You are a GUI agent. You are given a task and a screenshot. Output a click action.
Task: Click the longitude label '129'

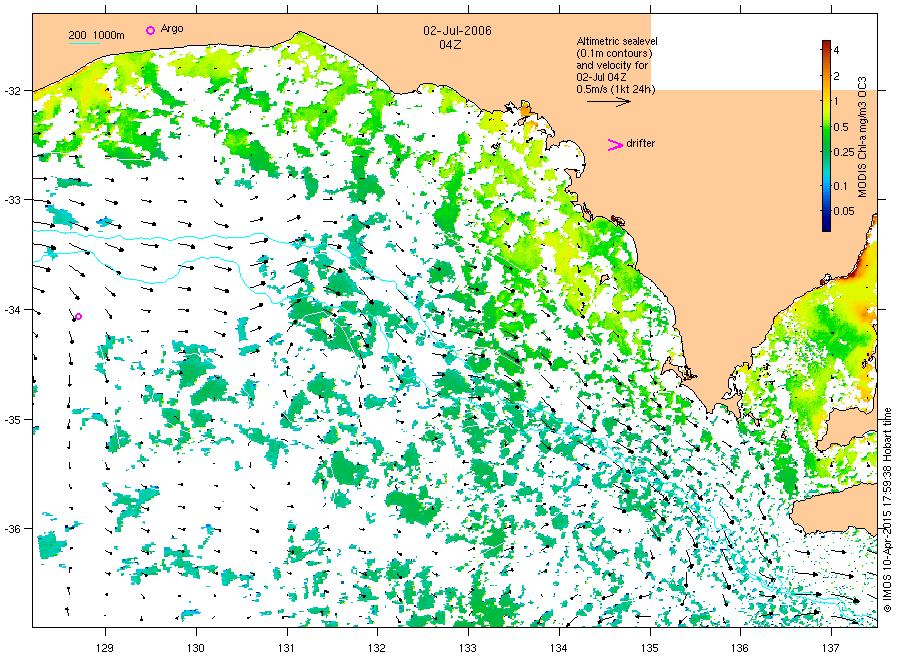[x=105, y=649]
